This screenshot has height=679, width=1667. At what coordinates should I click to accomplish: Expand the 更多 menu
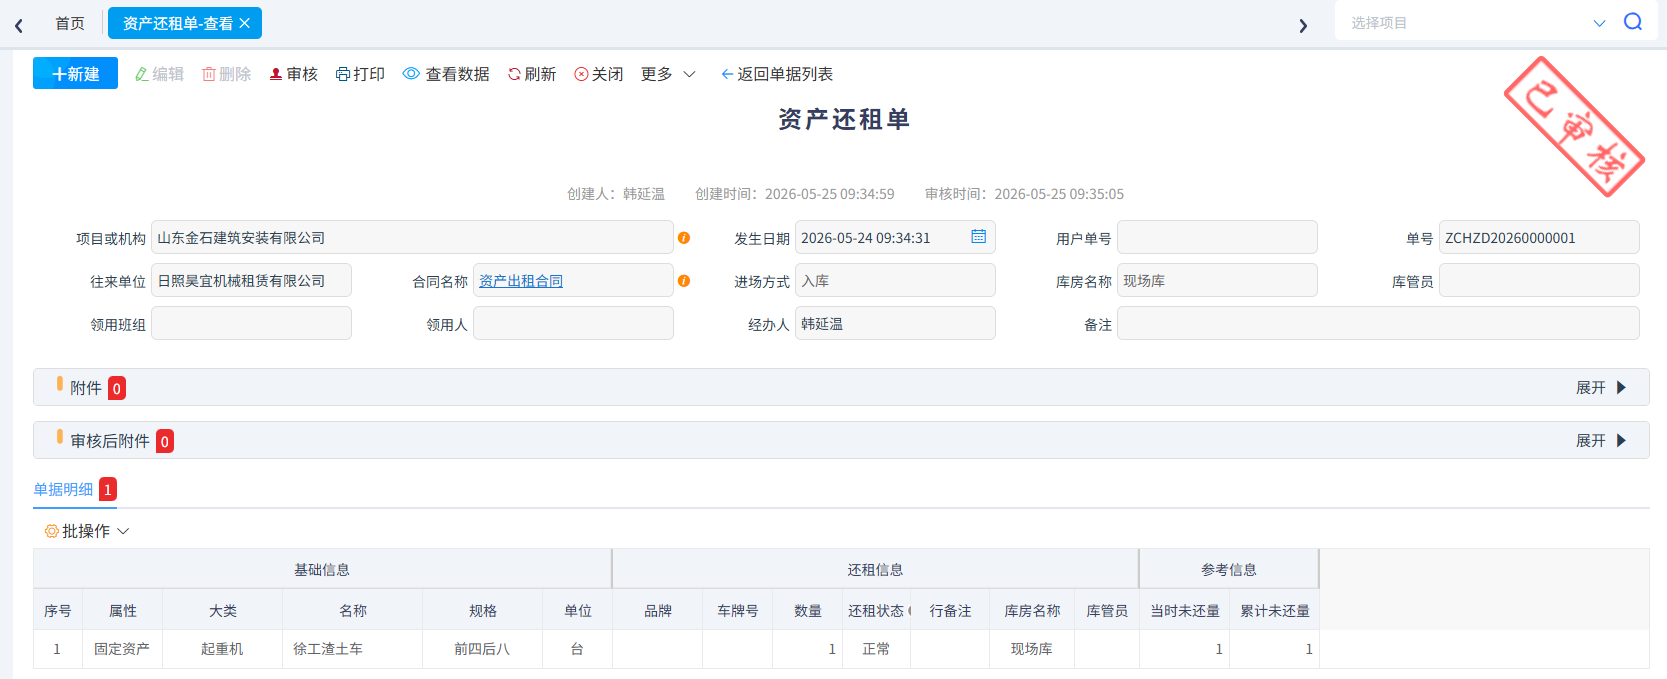668,74
